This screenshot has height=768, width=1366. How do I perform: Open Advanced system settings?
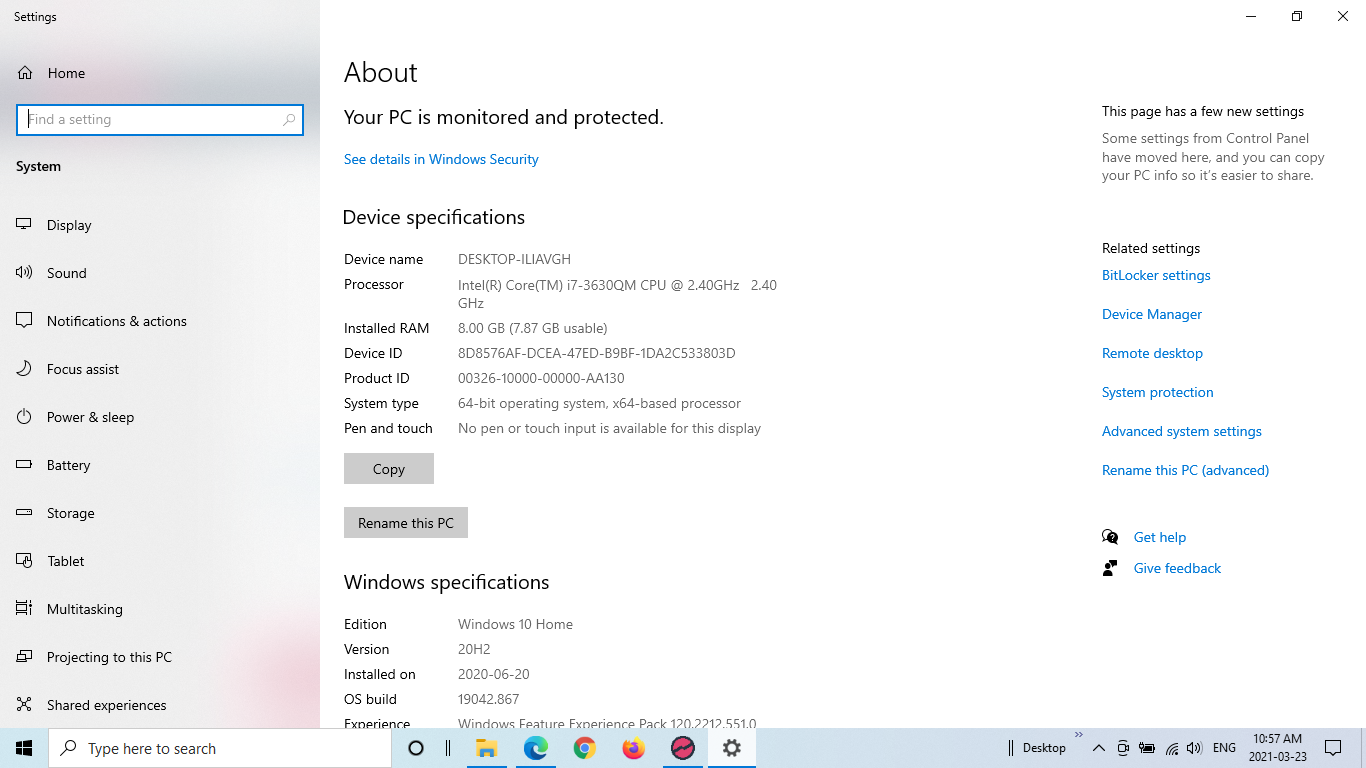[x=1182, y=431]
